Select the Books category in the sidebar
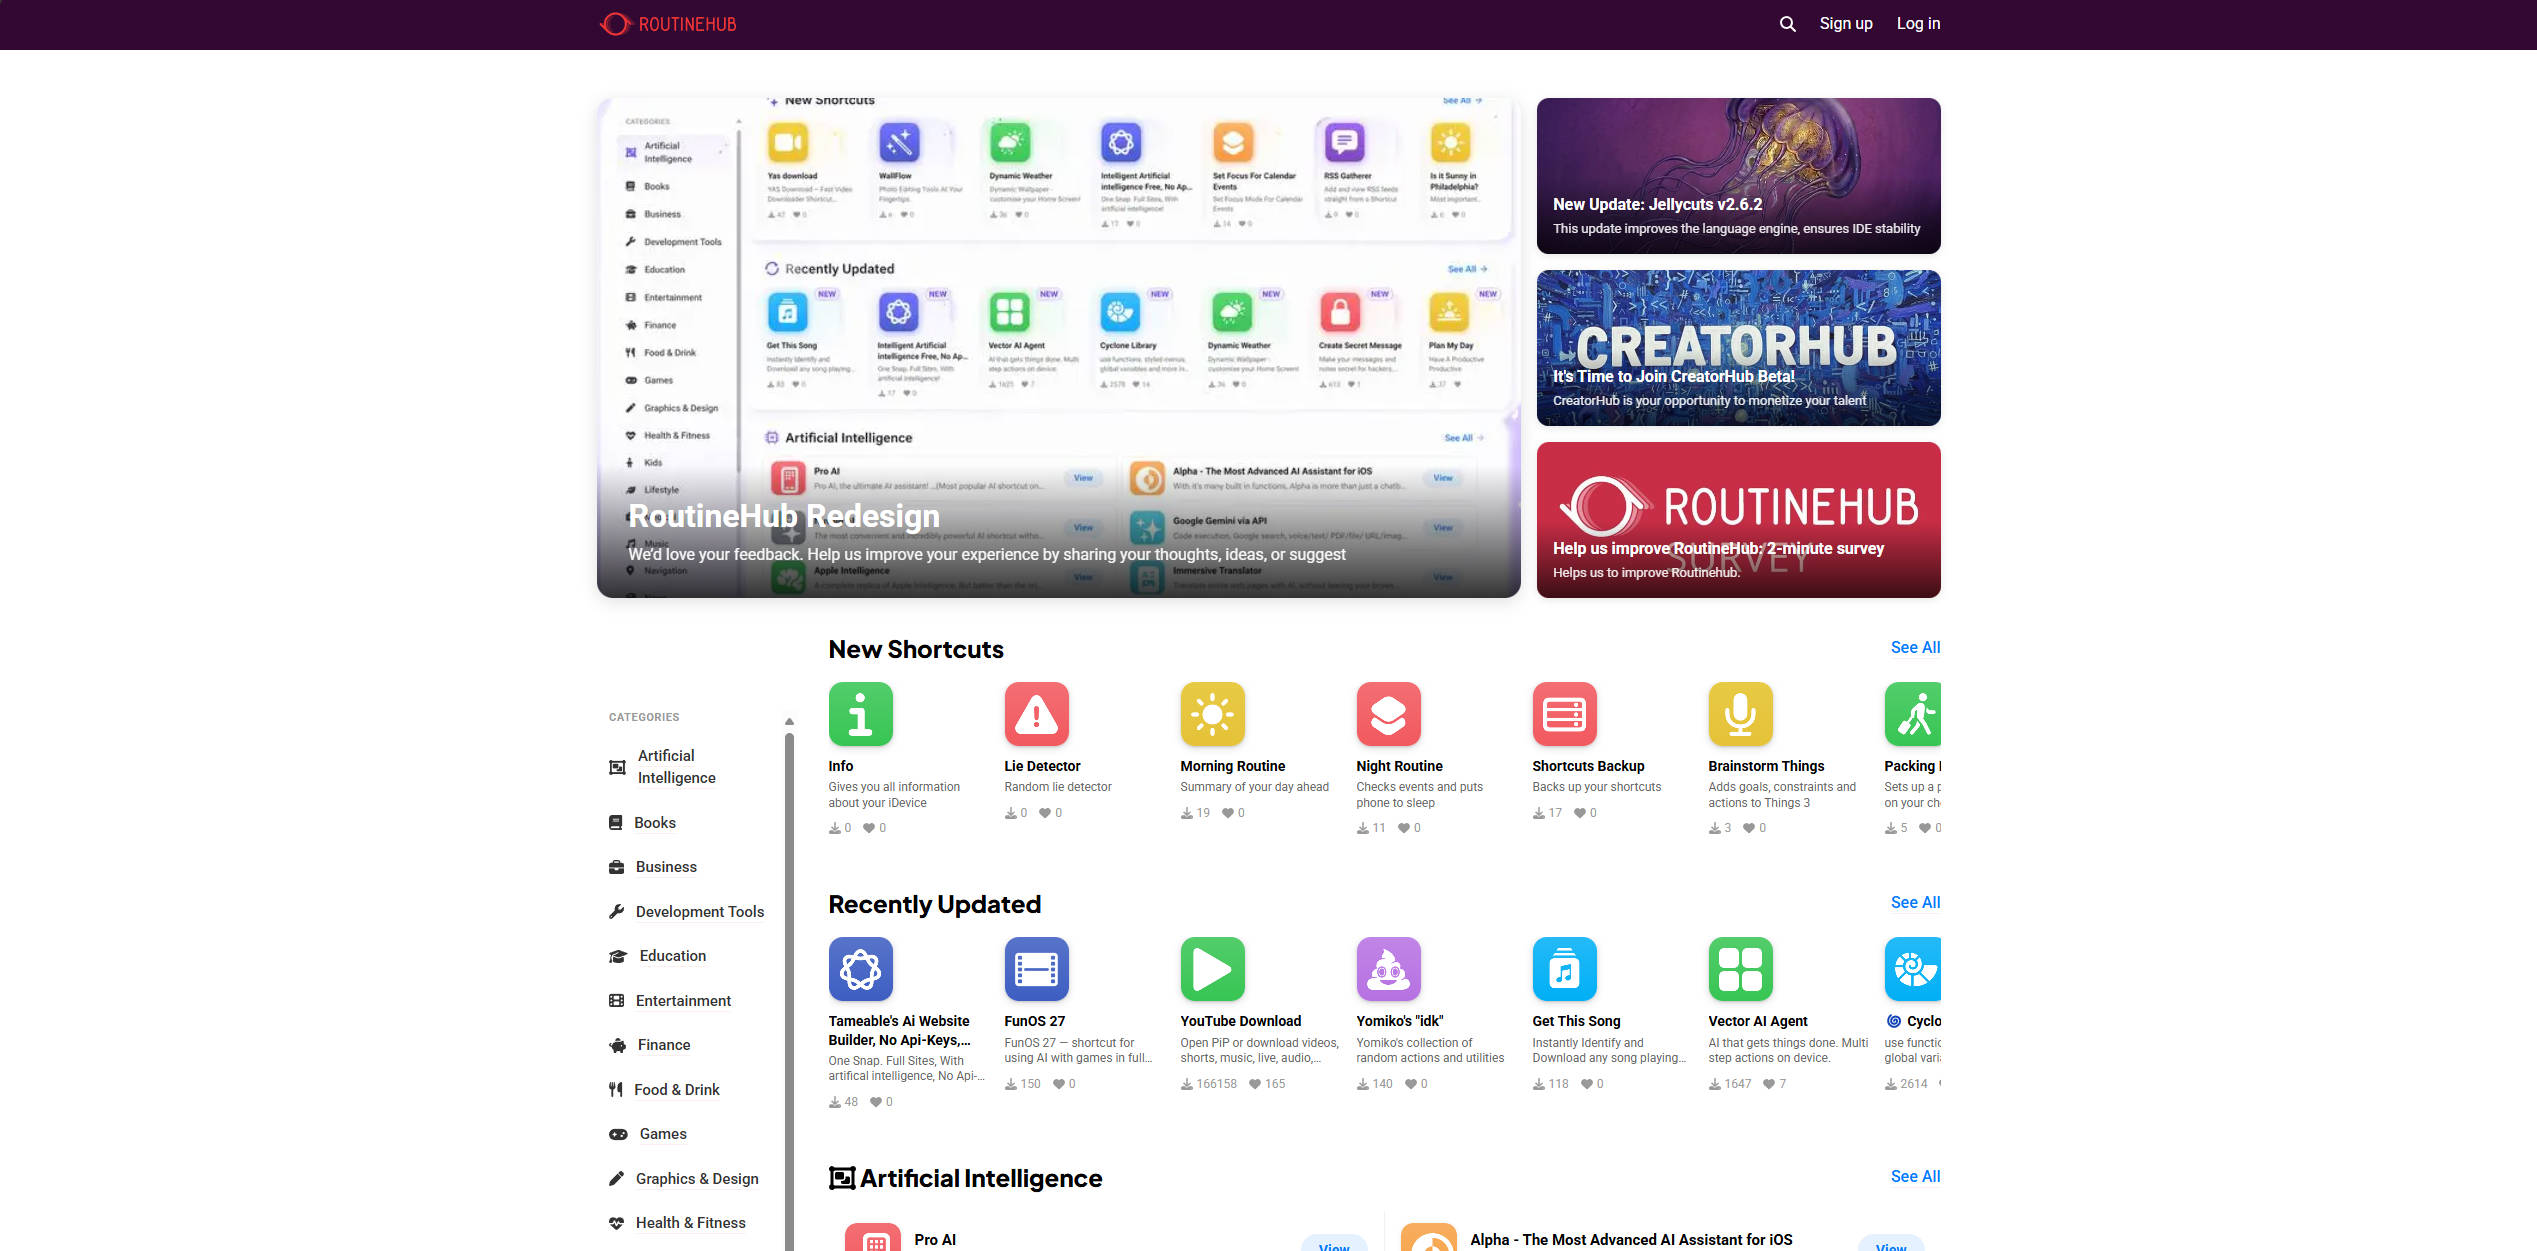The height and width of the screenshot is (1251, 2537). tap(655, 822)
